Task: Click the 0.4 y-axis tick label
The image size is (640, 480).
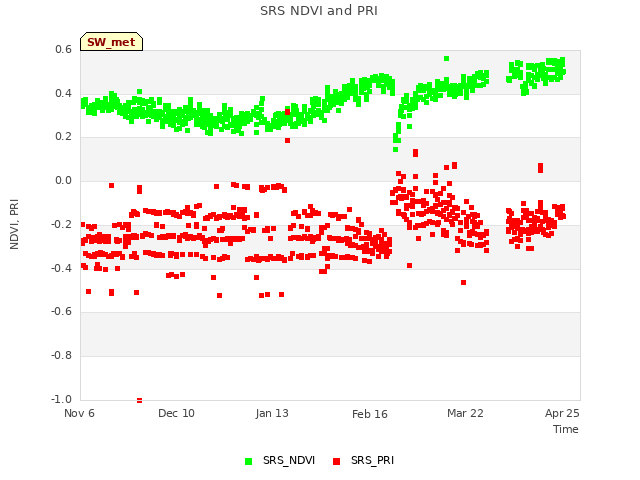Action: (x=64, y=93)
